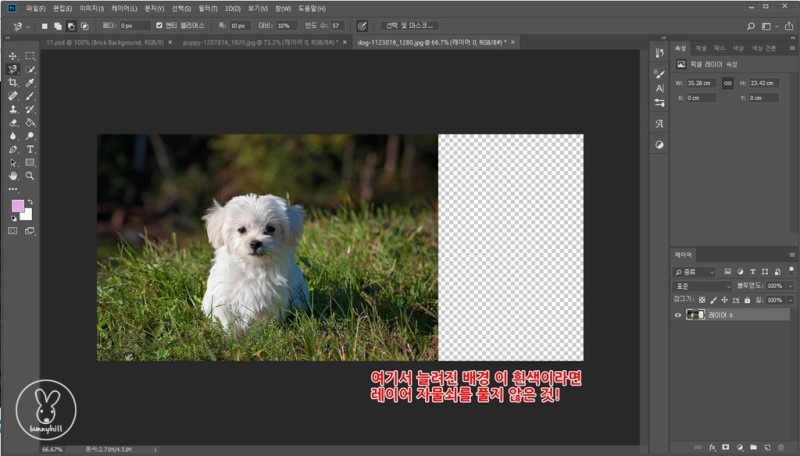The image size is (800, 456).
Task: Toggle width-height link in properties
Action: (728, 83)
